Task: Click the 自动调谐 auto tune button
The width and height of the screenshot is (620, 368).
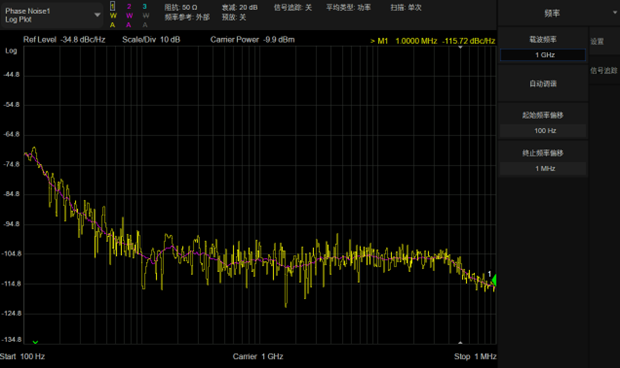Action: (543, 84)
